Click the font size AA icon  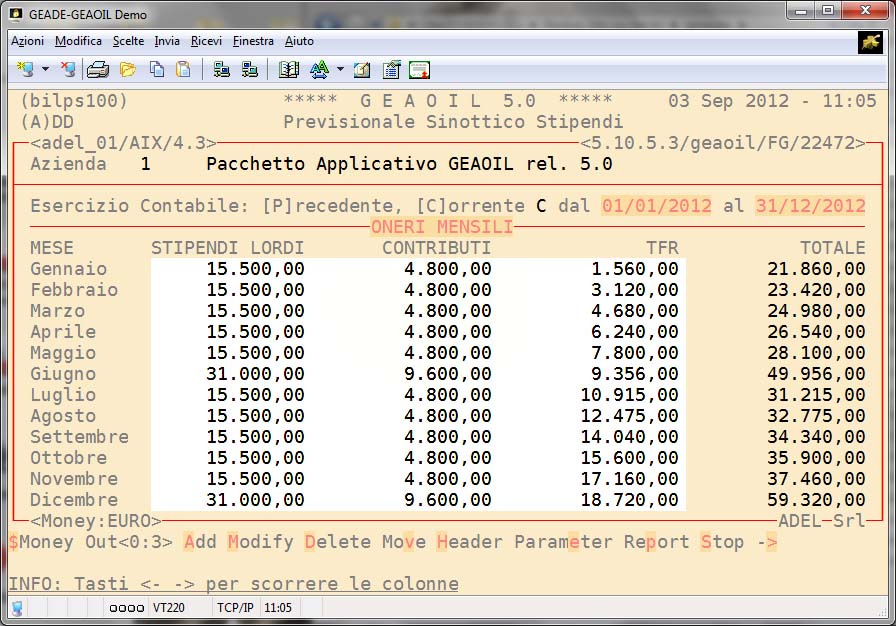319,70
